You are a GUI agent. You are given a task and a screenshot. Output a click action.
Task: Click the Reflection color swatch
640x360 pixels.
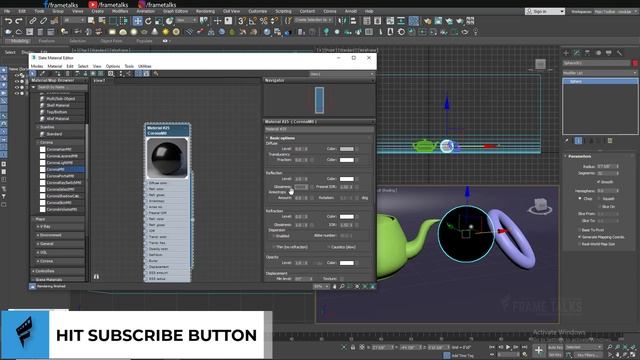pyautogui.click(x=347, y=179)
